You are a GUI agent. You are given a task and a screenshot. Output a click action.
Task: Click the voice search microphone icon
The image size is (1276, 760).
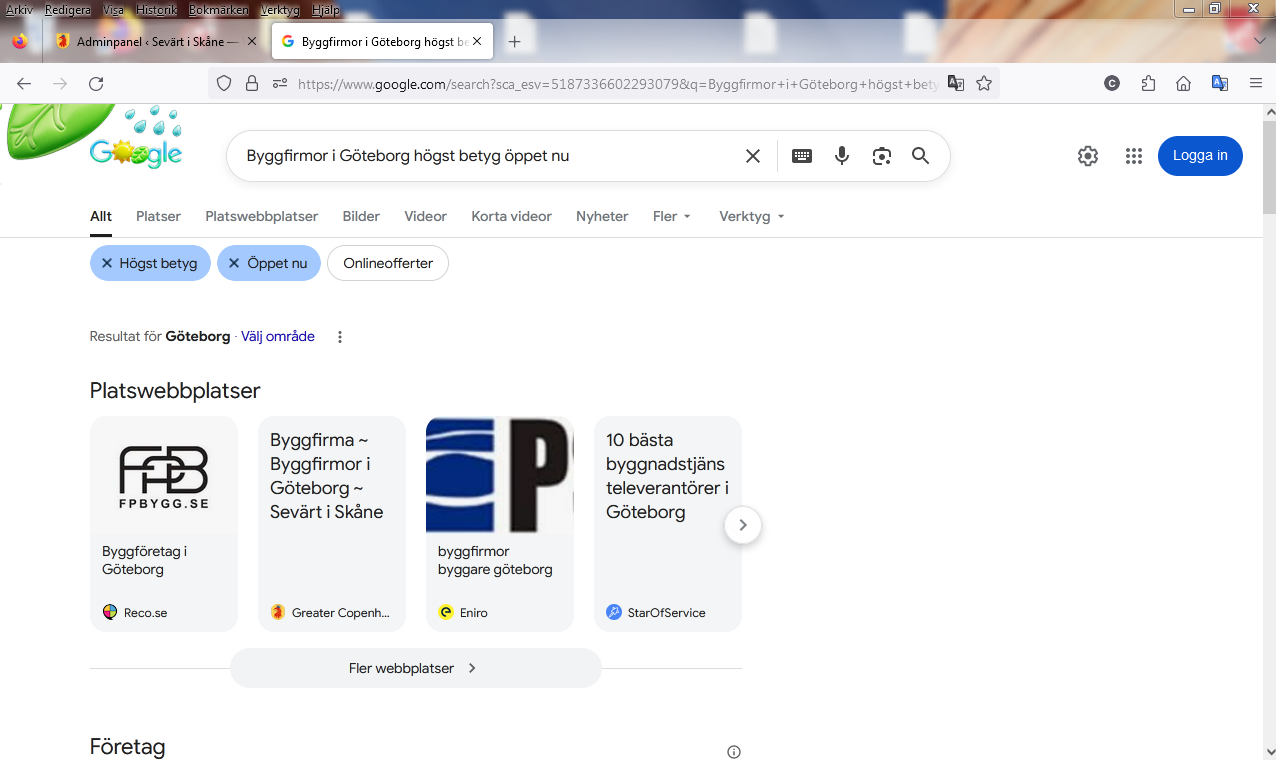point(842,156)
